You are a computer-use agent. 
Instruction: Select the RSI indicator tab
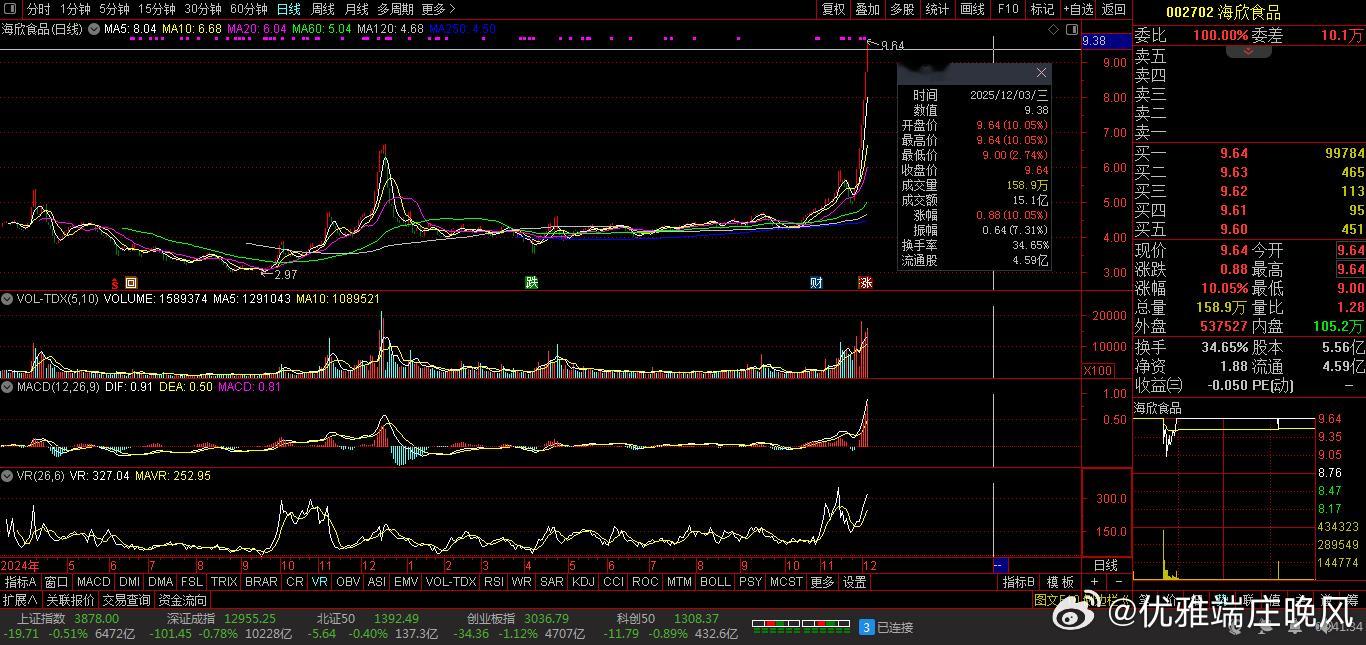point(493,582)
